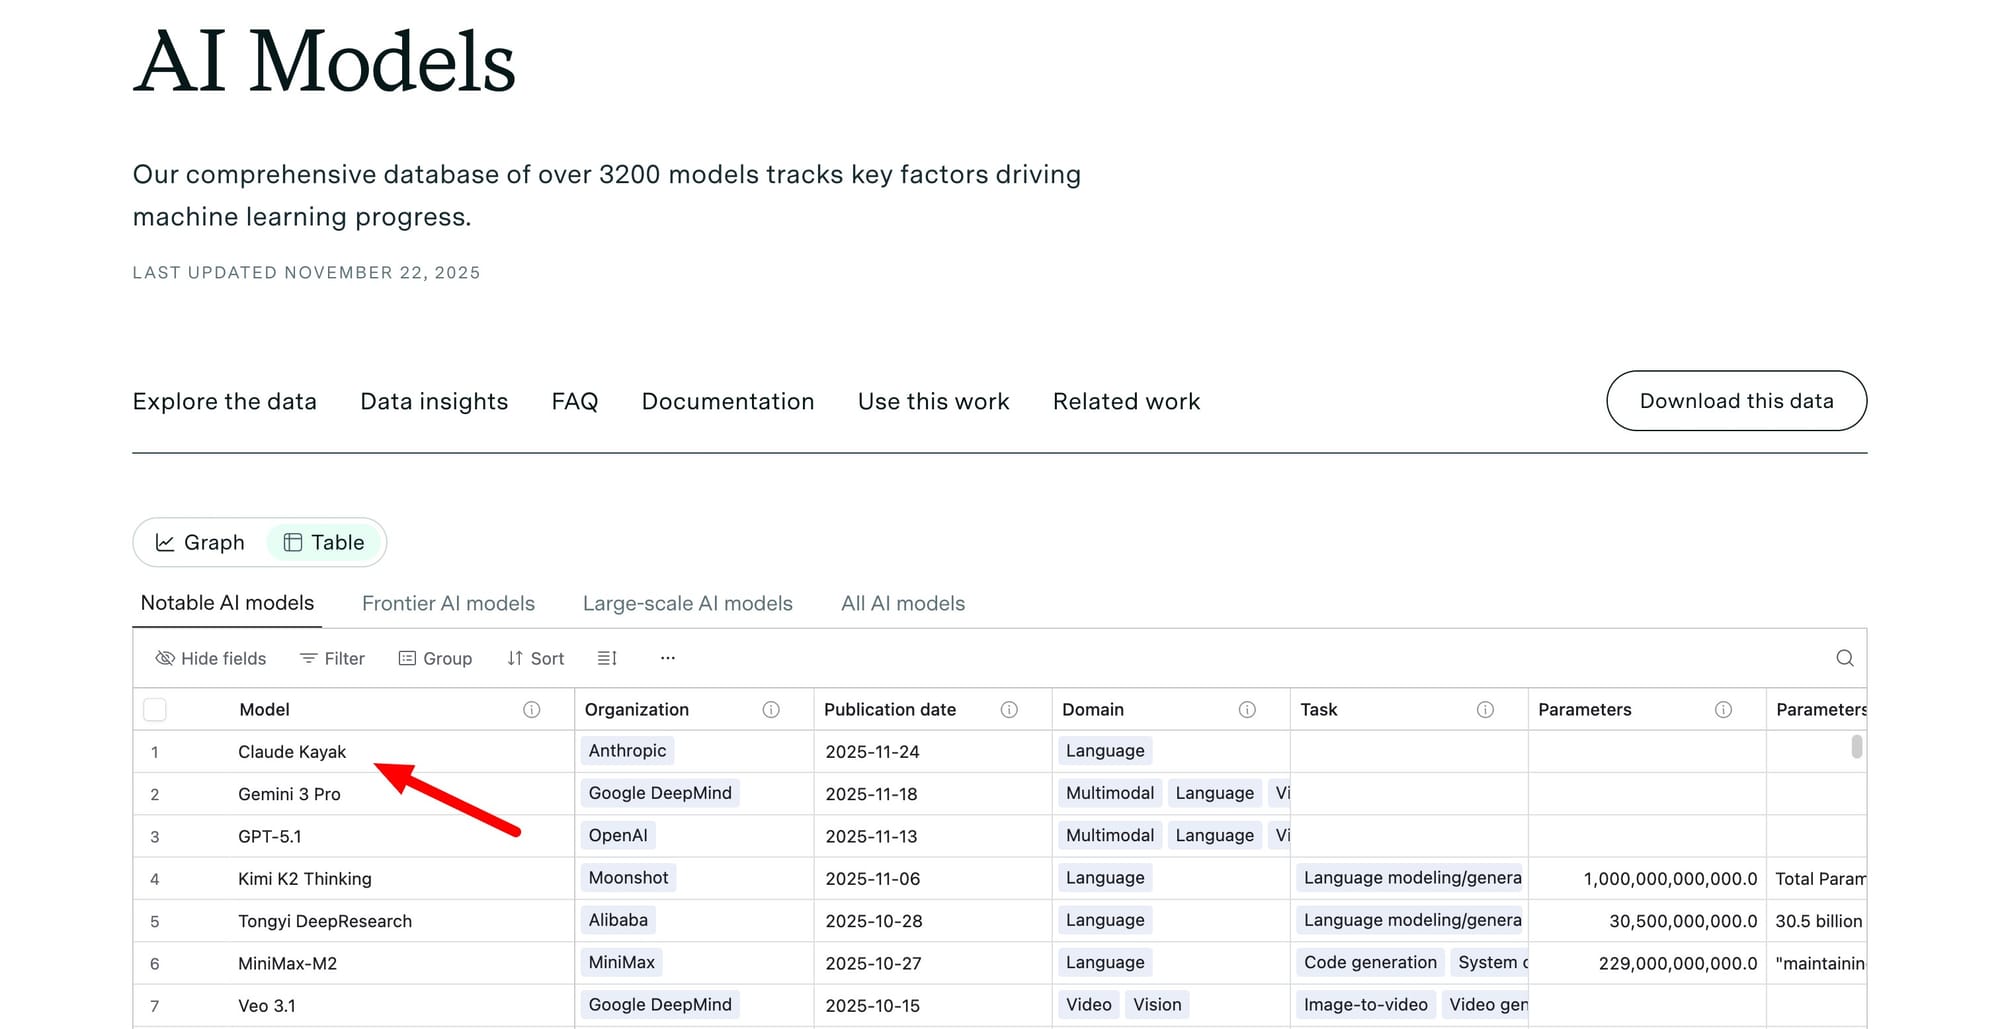This screenshot has height=1029, width=2000.
Task: Go to the Documentation link
Action: point(727,401)
